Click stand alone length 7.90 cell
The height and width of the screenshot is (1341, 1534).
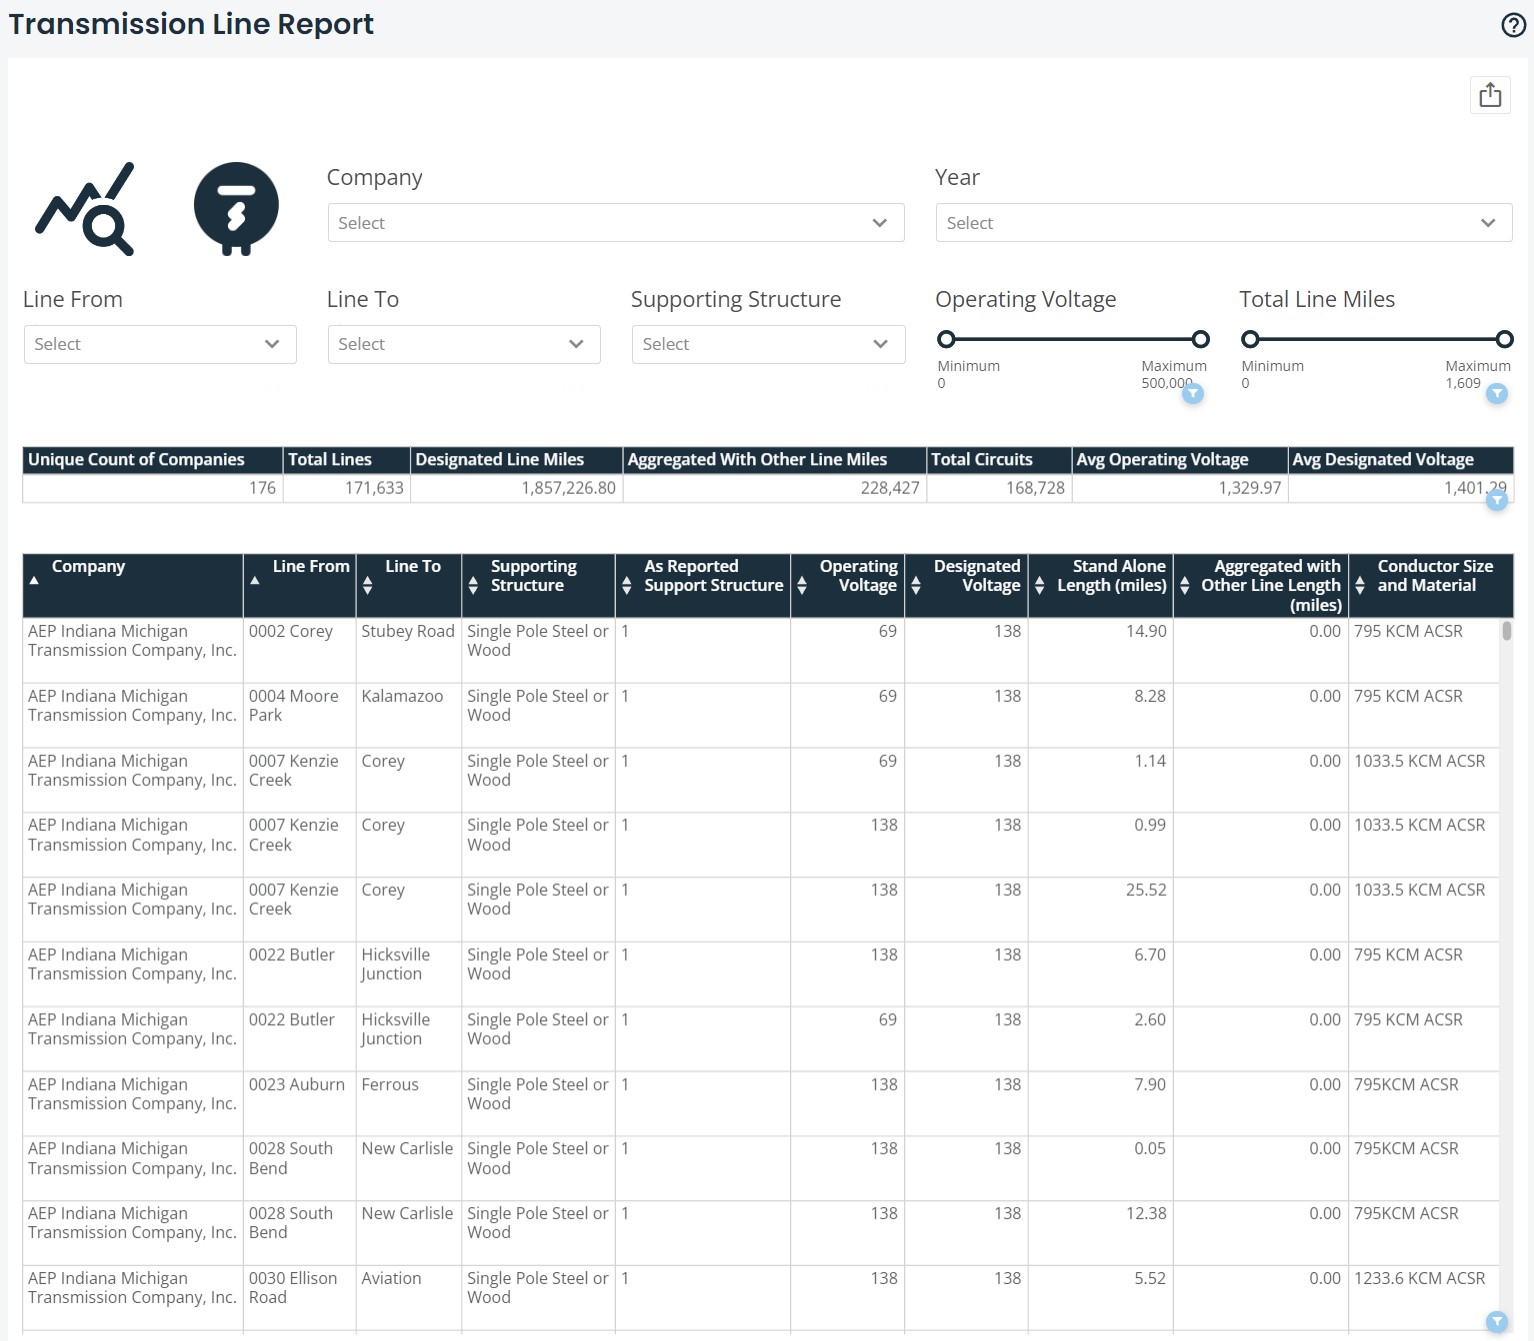(1100, 1104)
